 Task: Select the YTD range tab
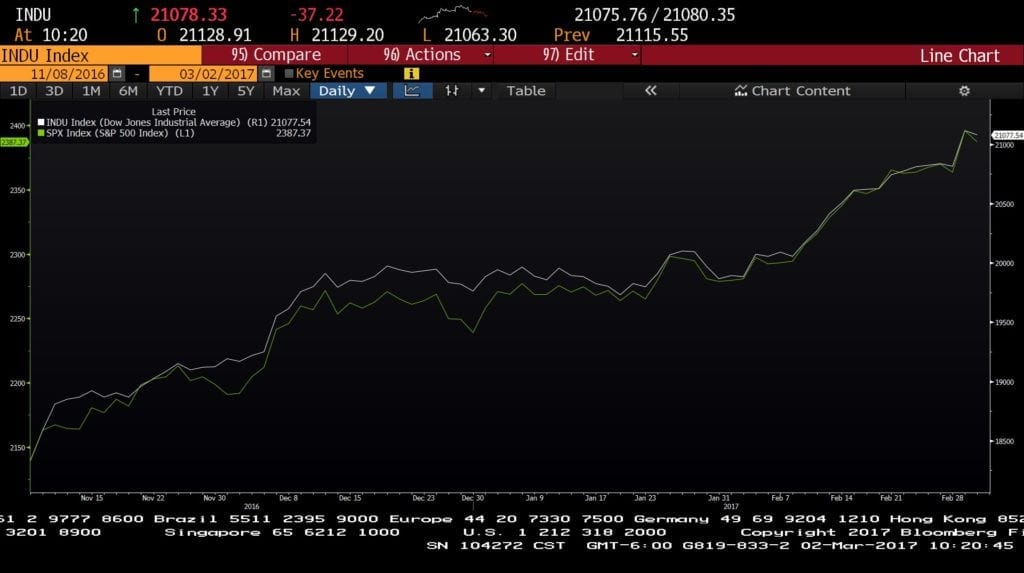[x=169, y=91]
